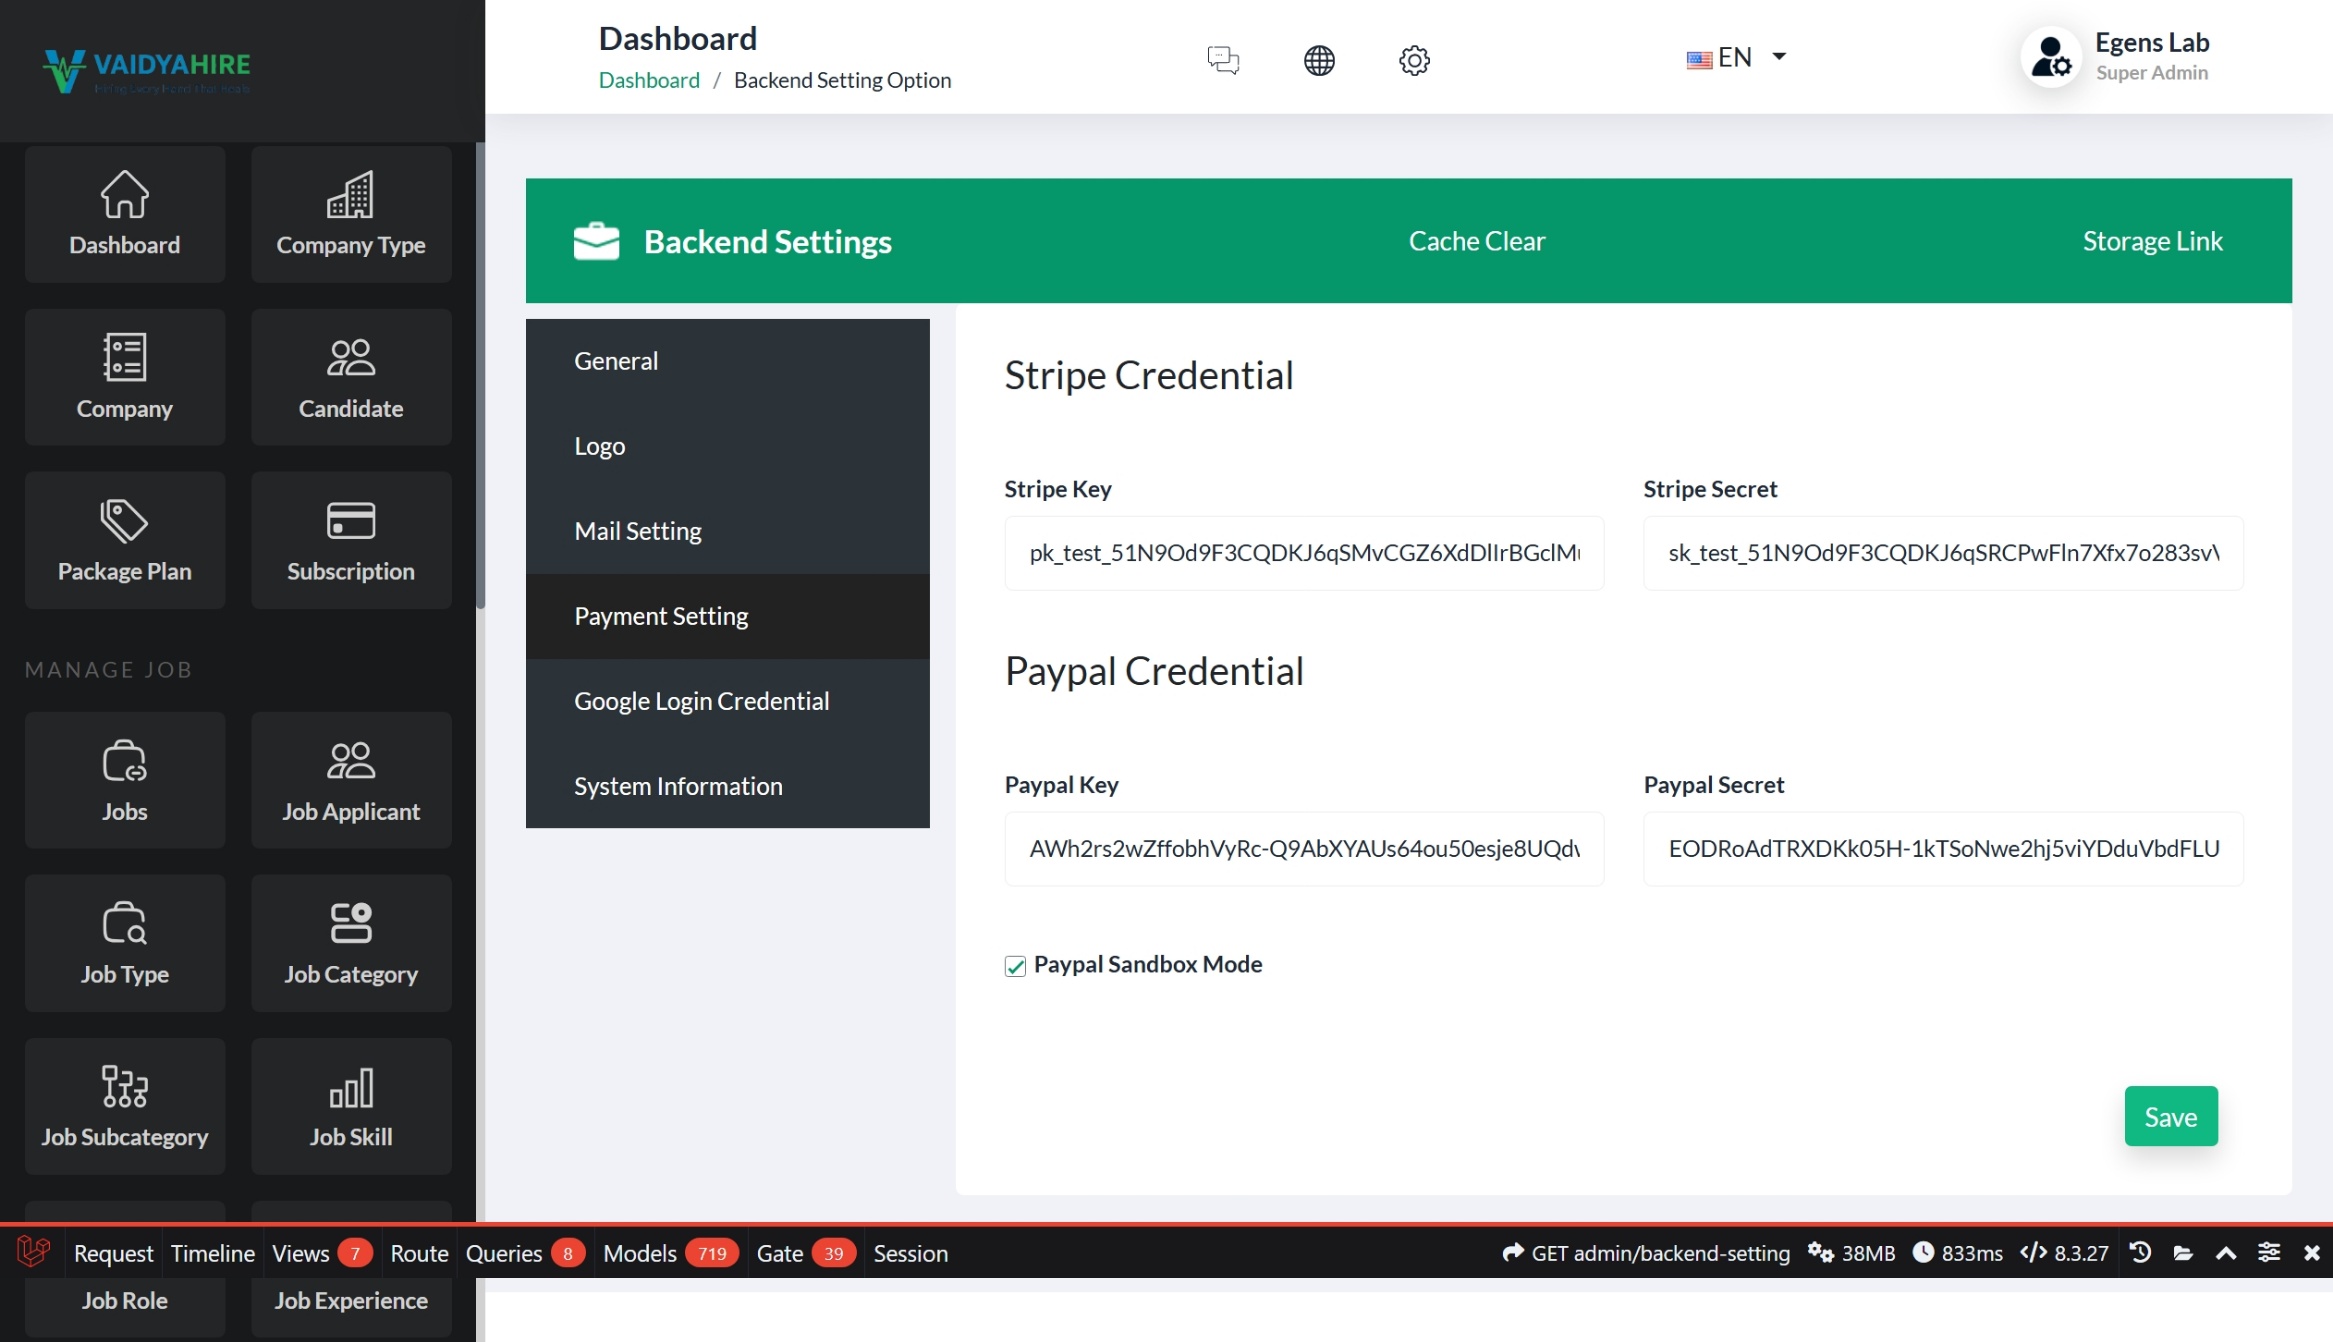This screenshot has width=2333, height=1342.
Task: Open the Subscription sidebar tile
Action: click(350, 540)
